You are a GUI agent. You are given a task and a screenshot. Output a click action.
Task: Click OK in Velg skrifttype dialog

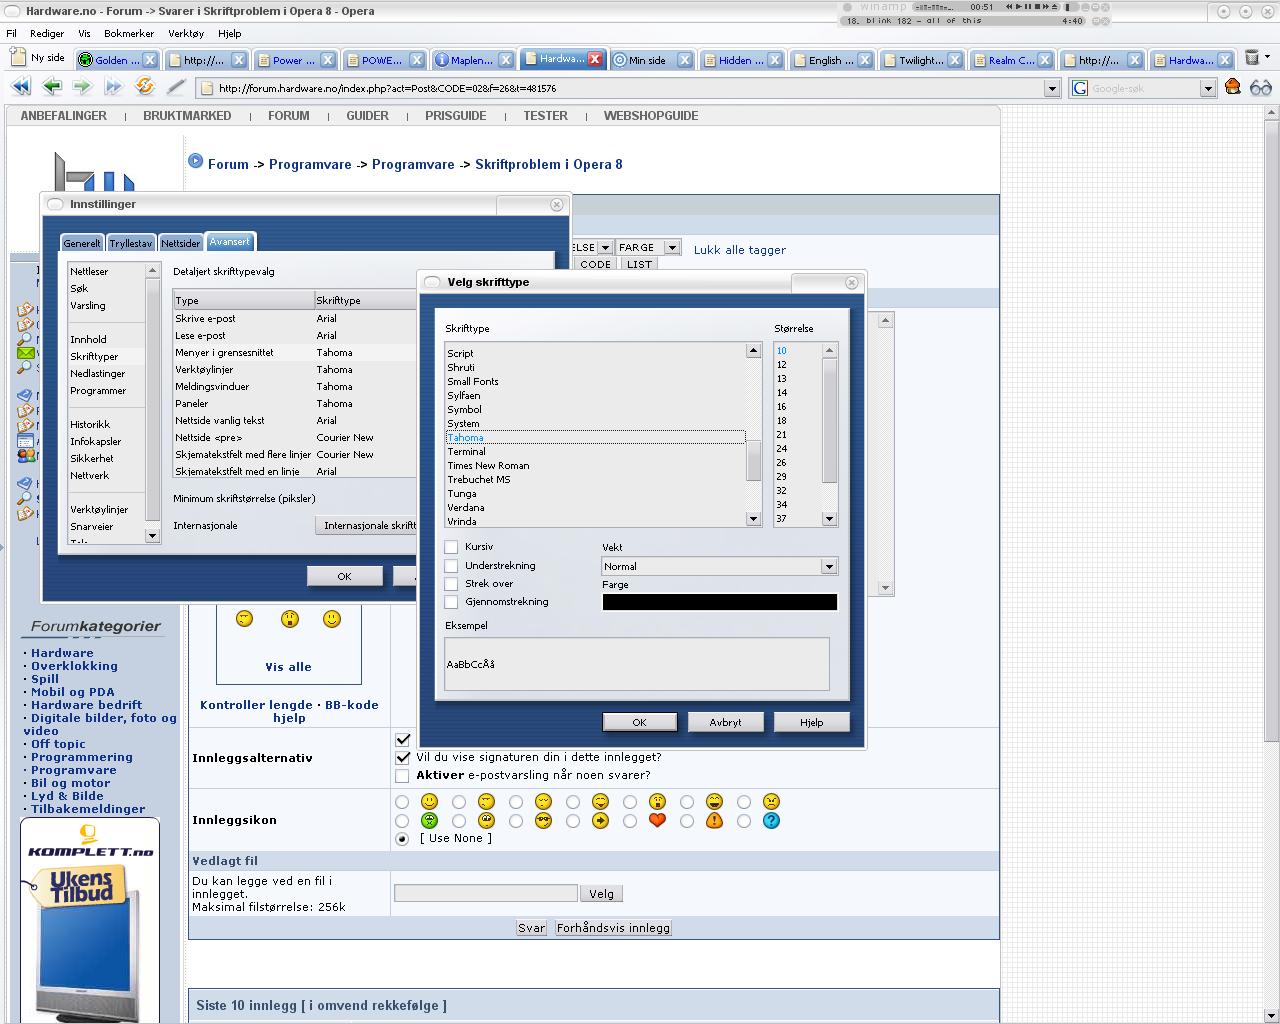tap(639, 722)
